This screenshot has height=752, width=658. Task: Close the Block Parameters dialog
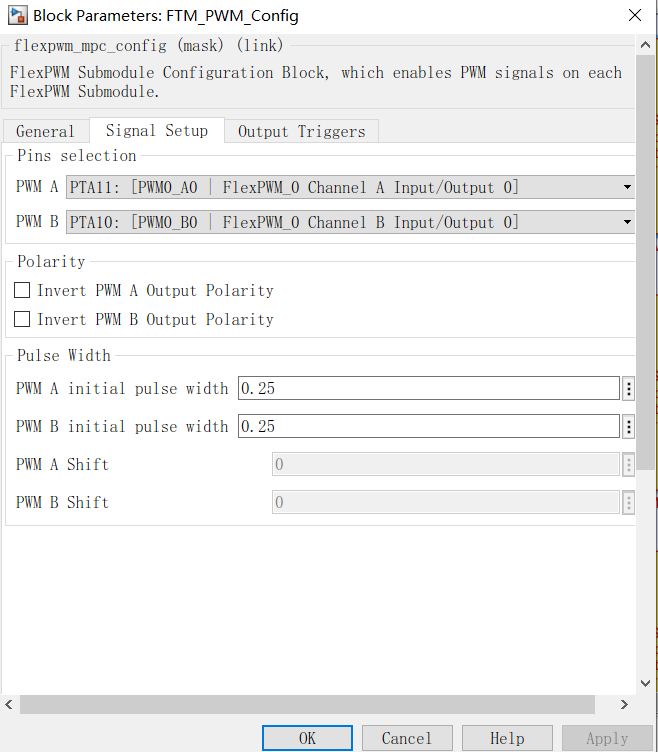tap(634, 15)
